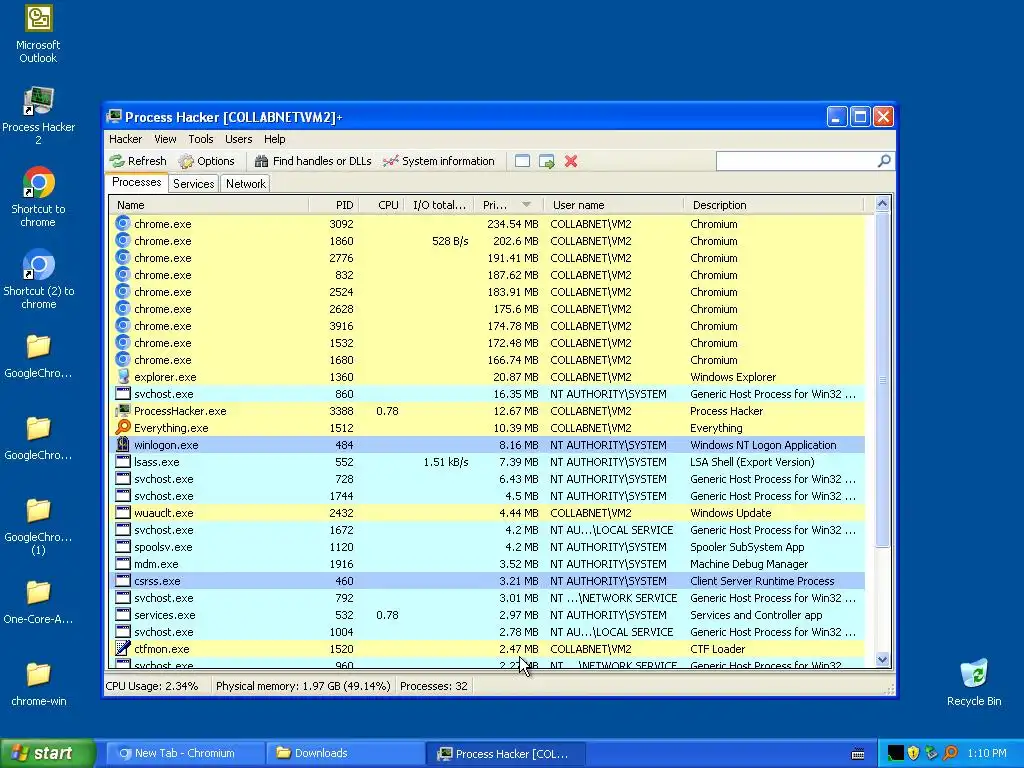
Task: Click Physical memory status bar entry
Action: coord(303,686)
